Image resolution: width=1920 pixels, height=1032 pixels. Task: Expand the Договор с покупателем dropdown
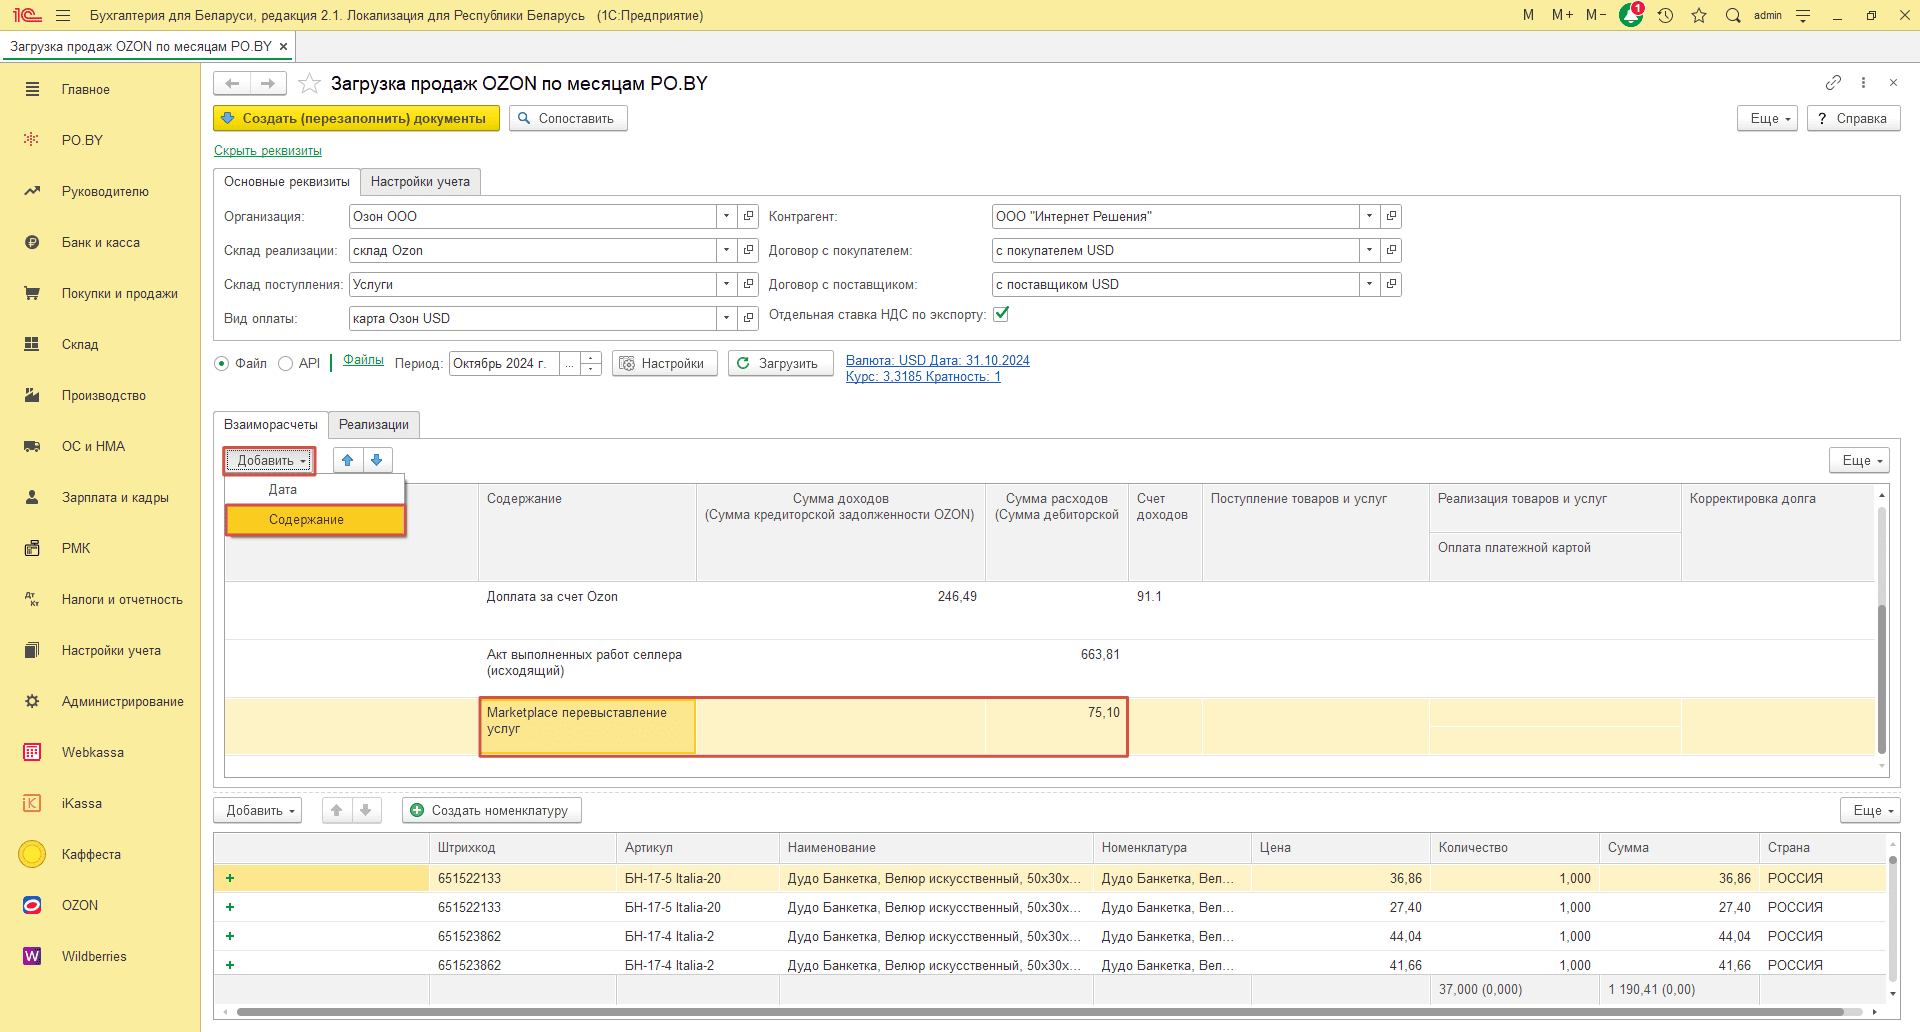click(x=1369, y=250)
